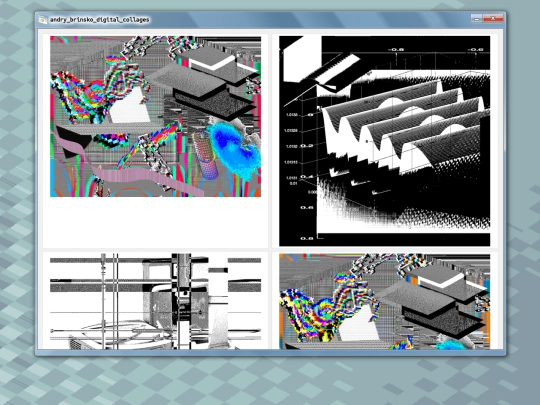Click the andry_brinsko_digital_collages window title

[100, 20]
